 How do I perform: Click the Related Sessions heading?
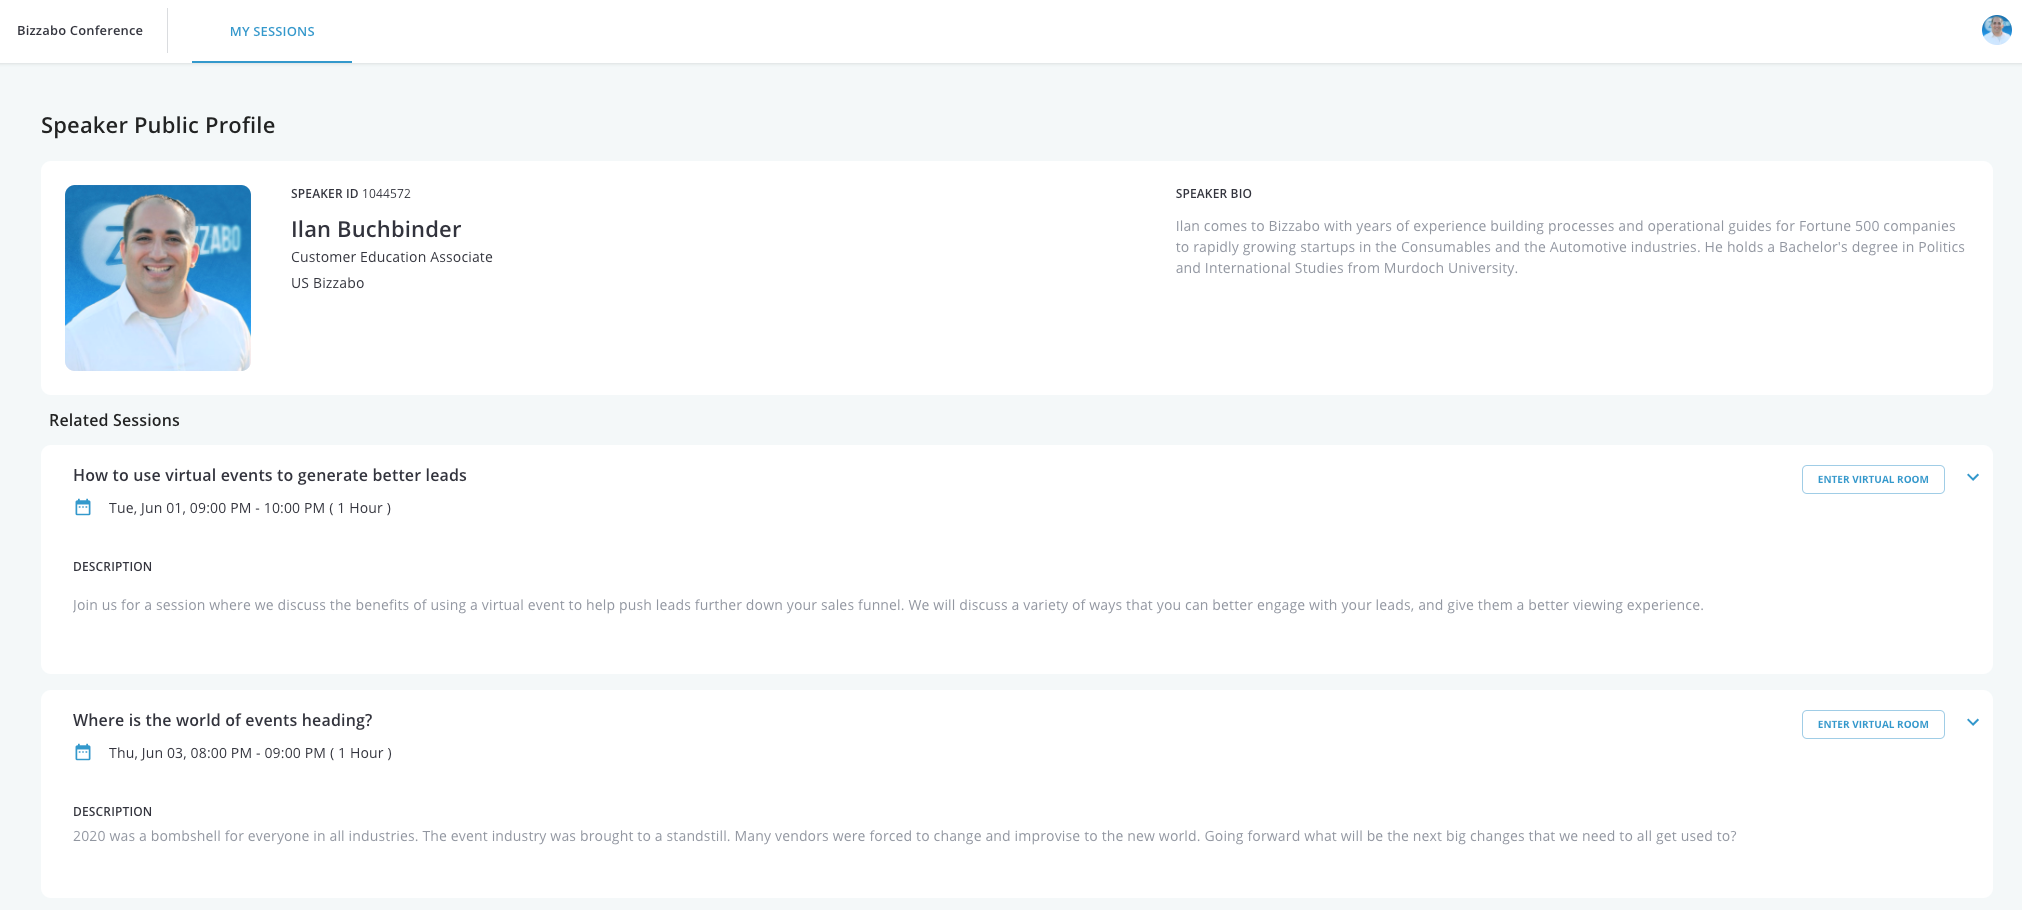pyautogui.click(x=114, y=420)
